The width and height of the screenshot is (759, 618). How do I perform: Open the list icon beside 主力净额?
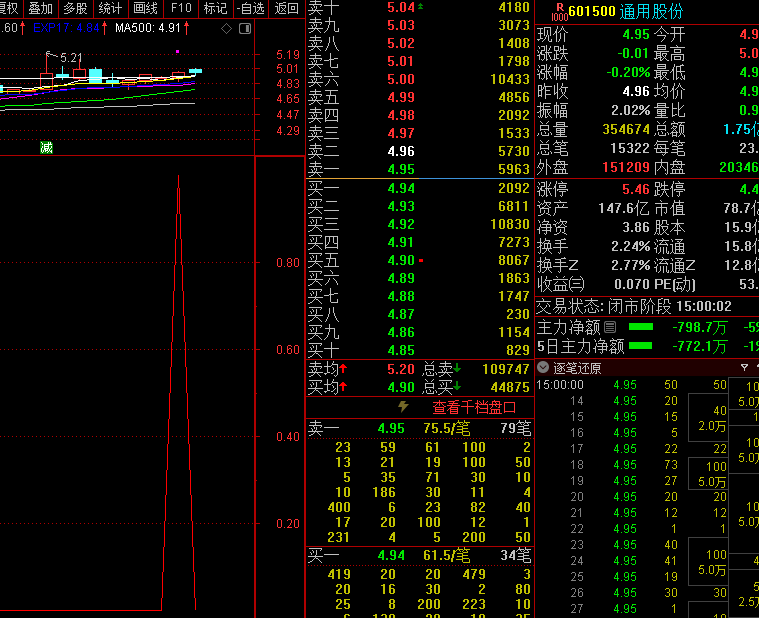click(x=610, y=327)
